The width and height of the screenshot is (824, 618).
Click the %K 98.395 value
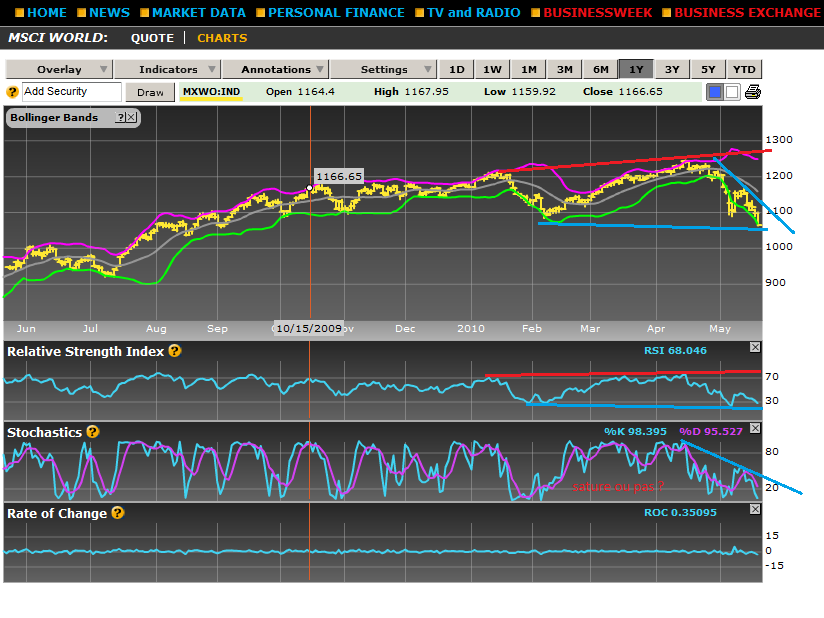pyautogui.click(x=635, y=431)
